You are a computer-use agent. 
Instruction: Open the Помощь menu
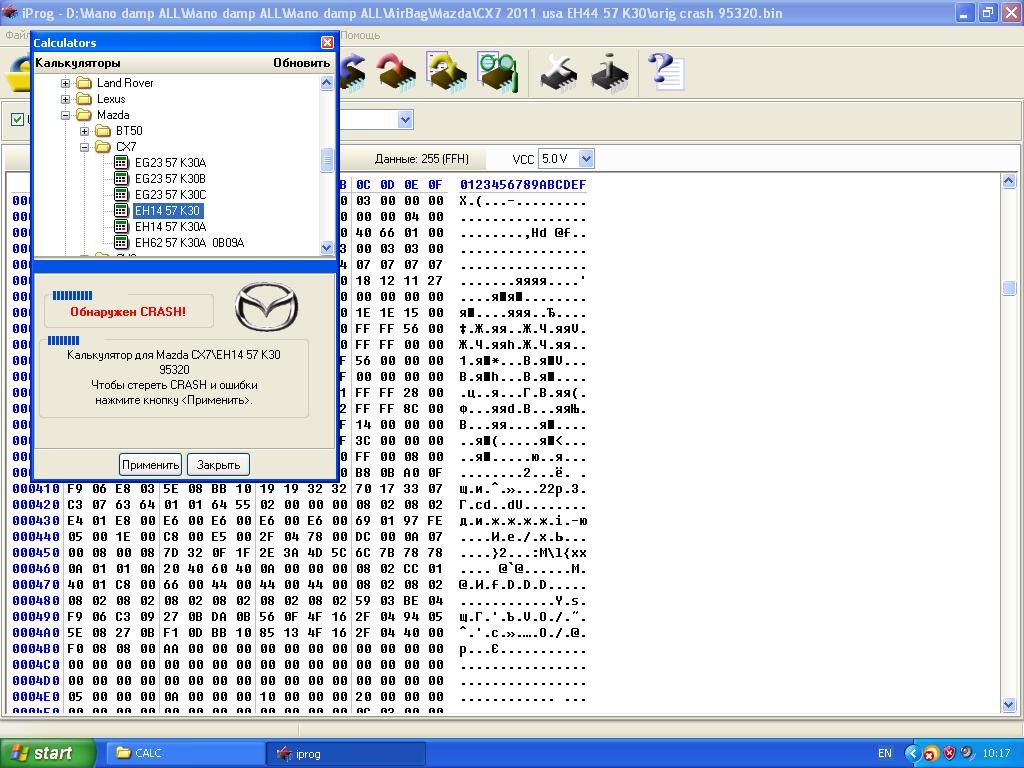click(x=359, y=35)
